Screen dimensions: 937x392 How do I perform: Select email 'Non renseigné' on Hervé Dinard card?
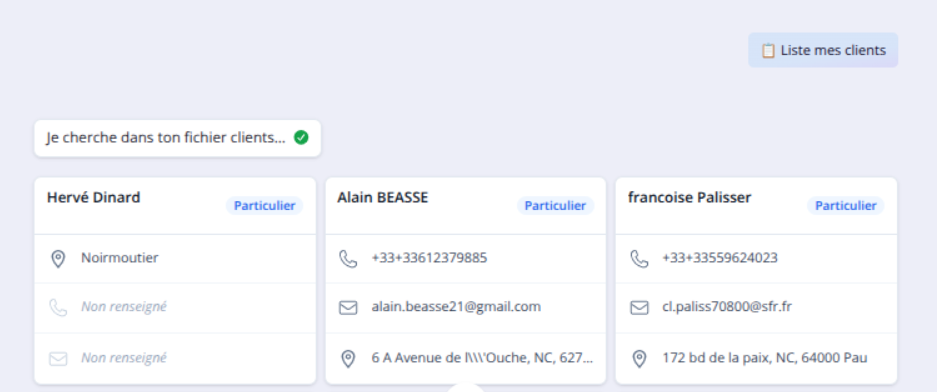(124, 358)
